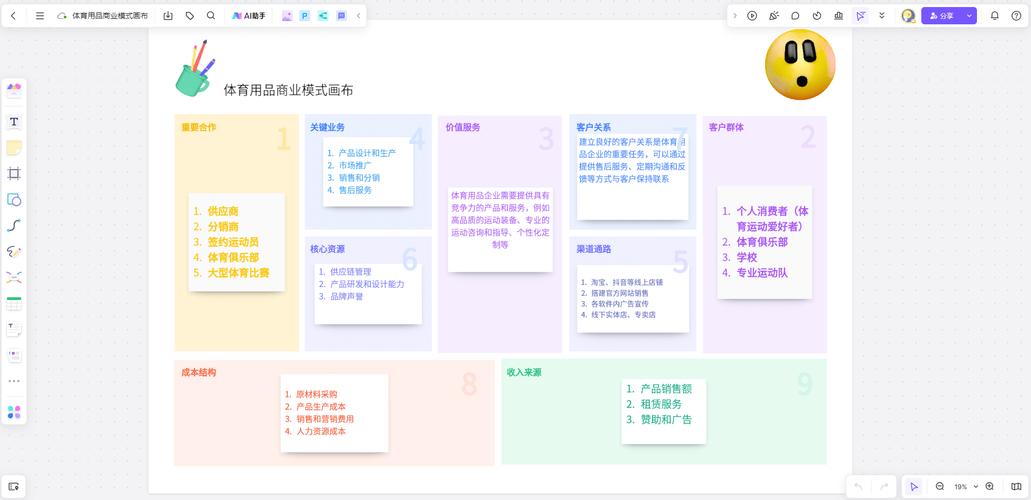
Task: Select the canvas title 体育用品商业模式画布
Action: tap(289, 90)
